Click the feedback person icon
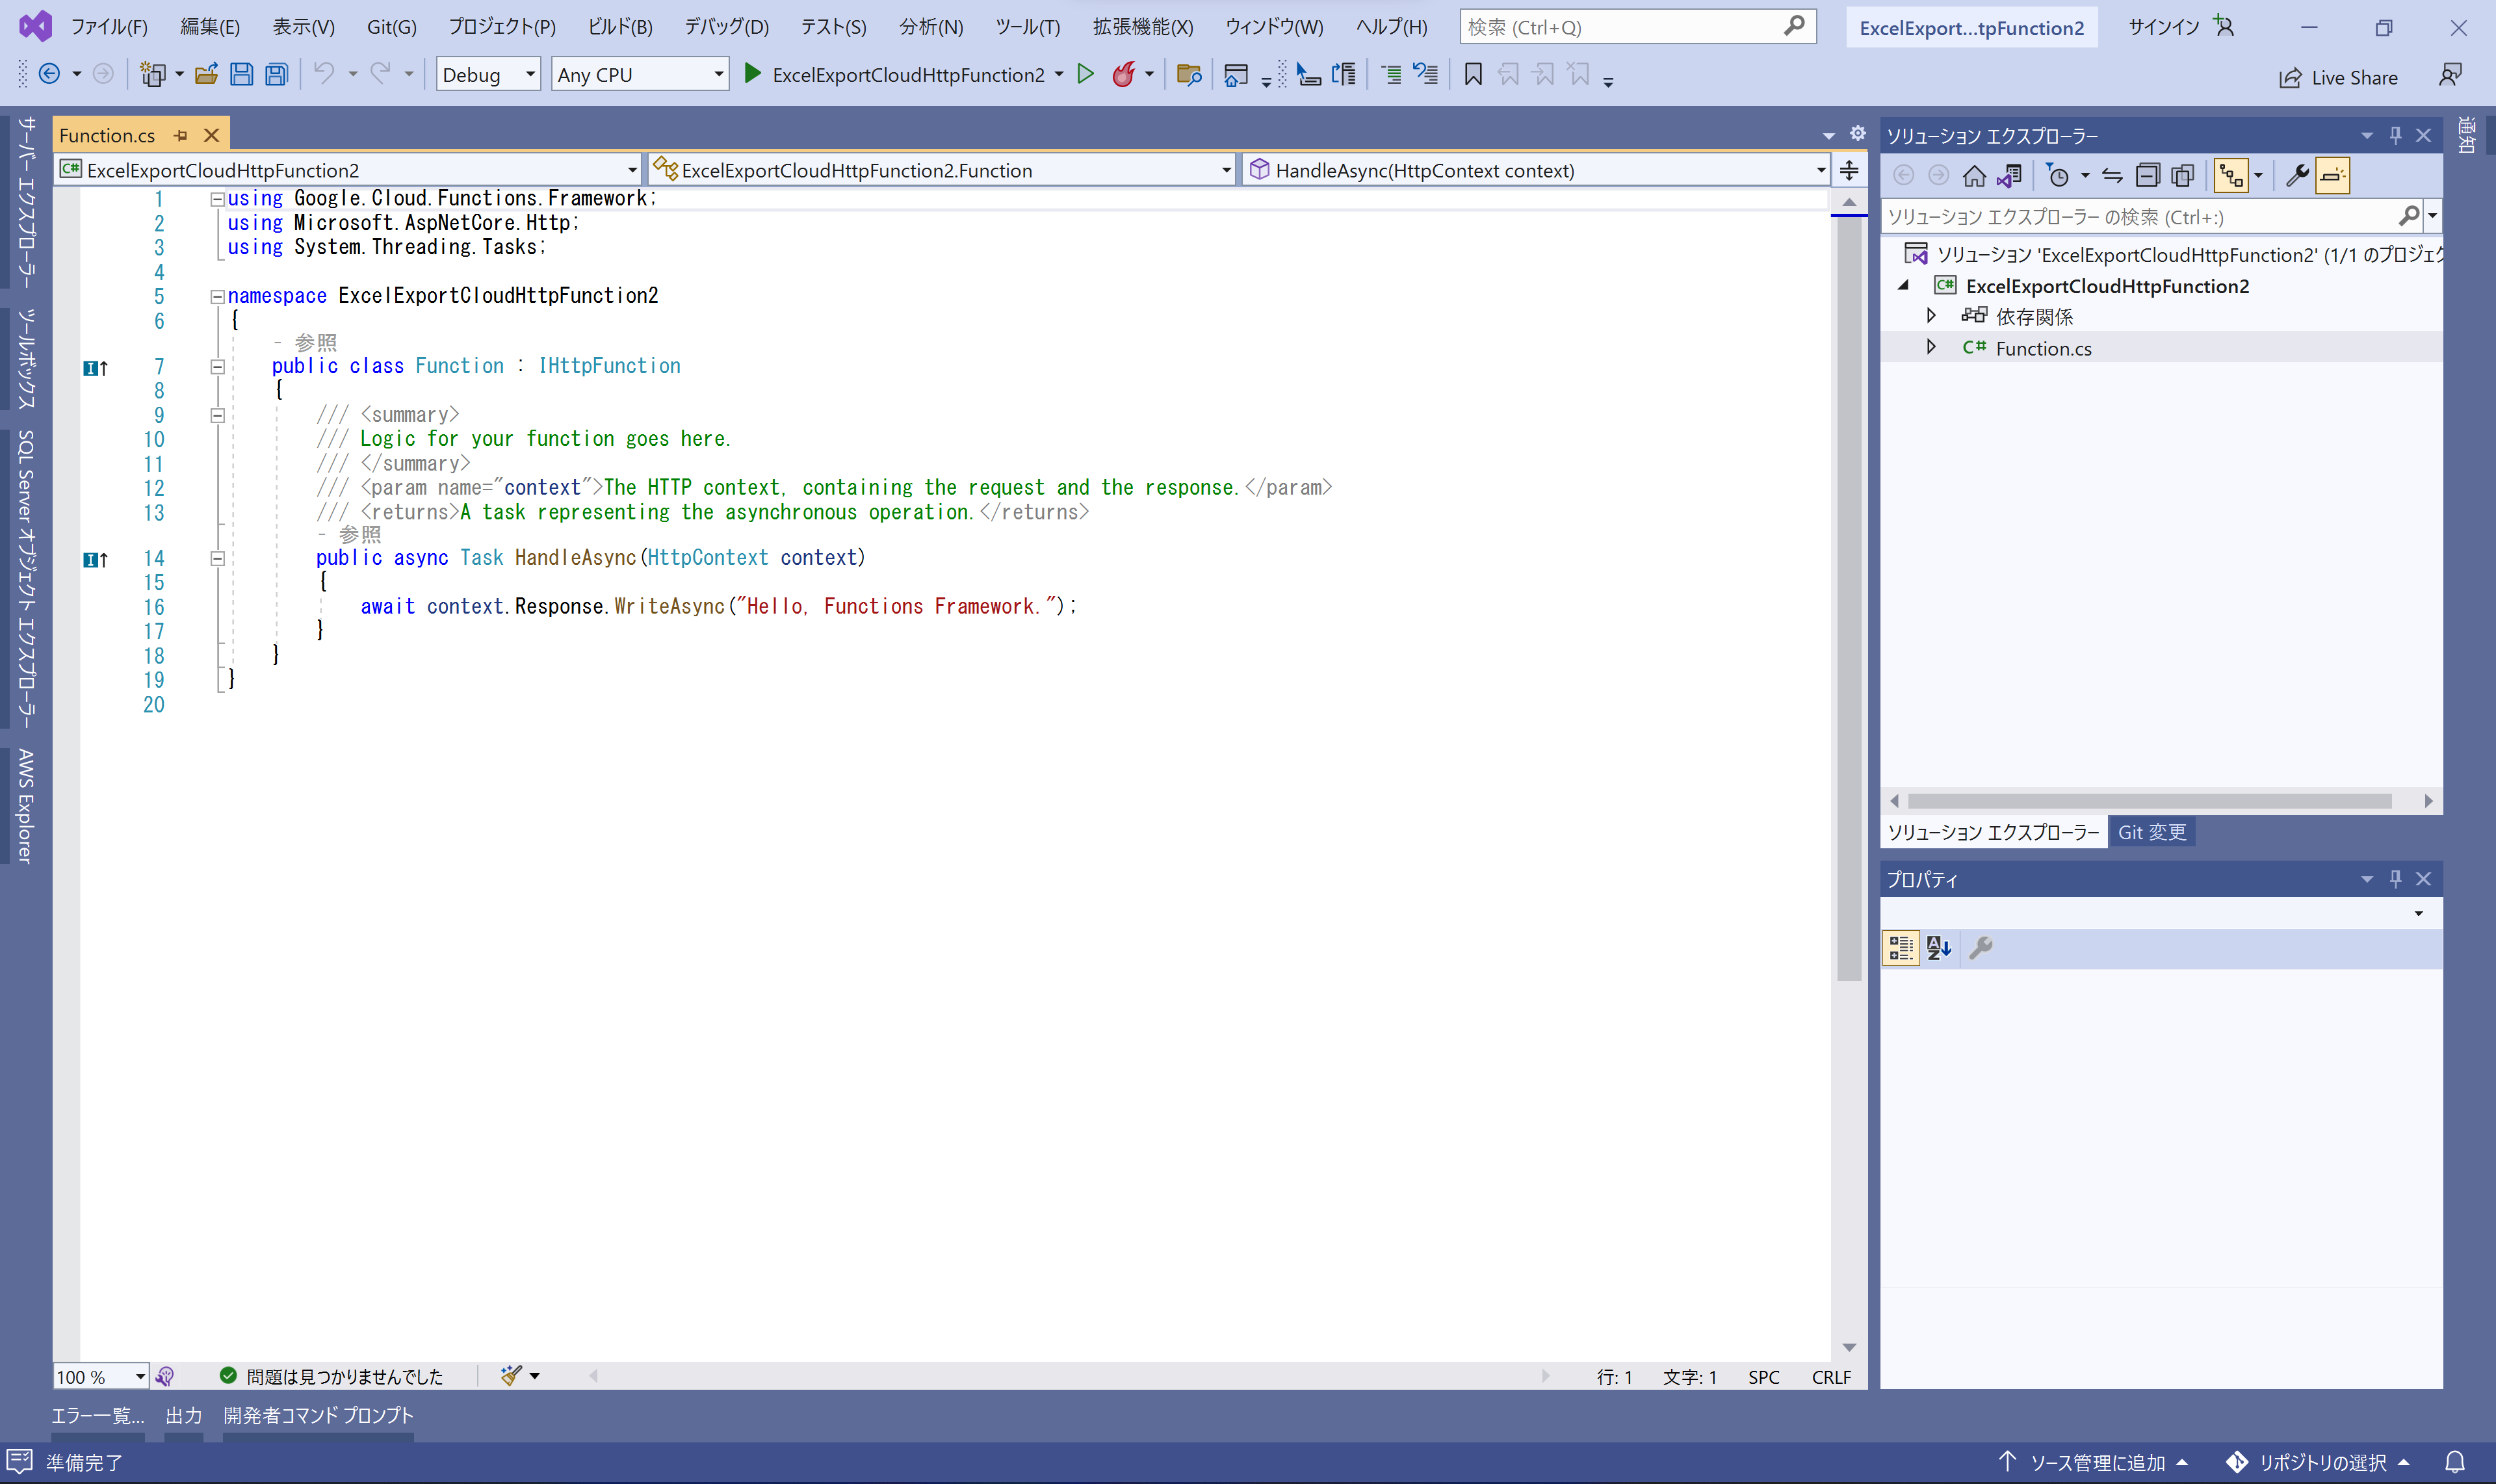This screenshot has height=1484, width=2496. (x=2450, y=76)
